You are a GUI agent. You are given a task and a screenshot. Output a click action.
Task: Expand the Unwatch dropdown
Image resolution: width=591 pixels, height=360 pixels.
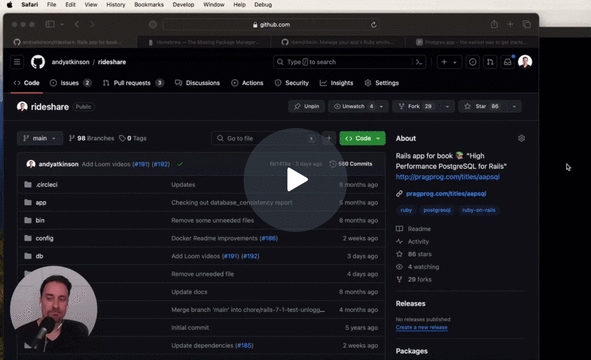click(381, 107)
